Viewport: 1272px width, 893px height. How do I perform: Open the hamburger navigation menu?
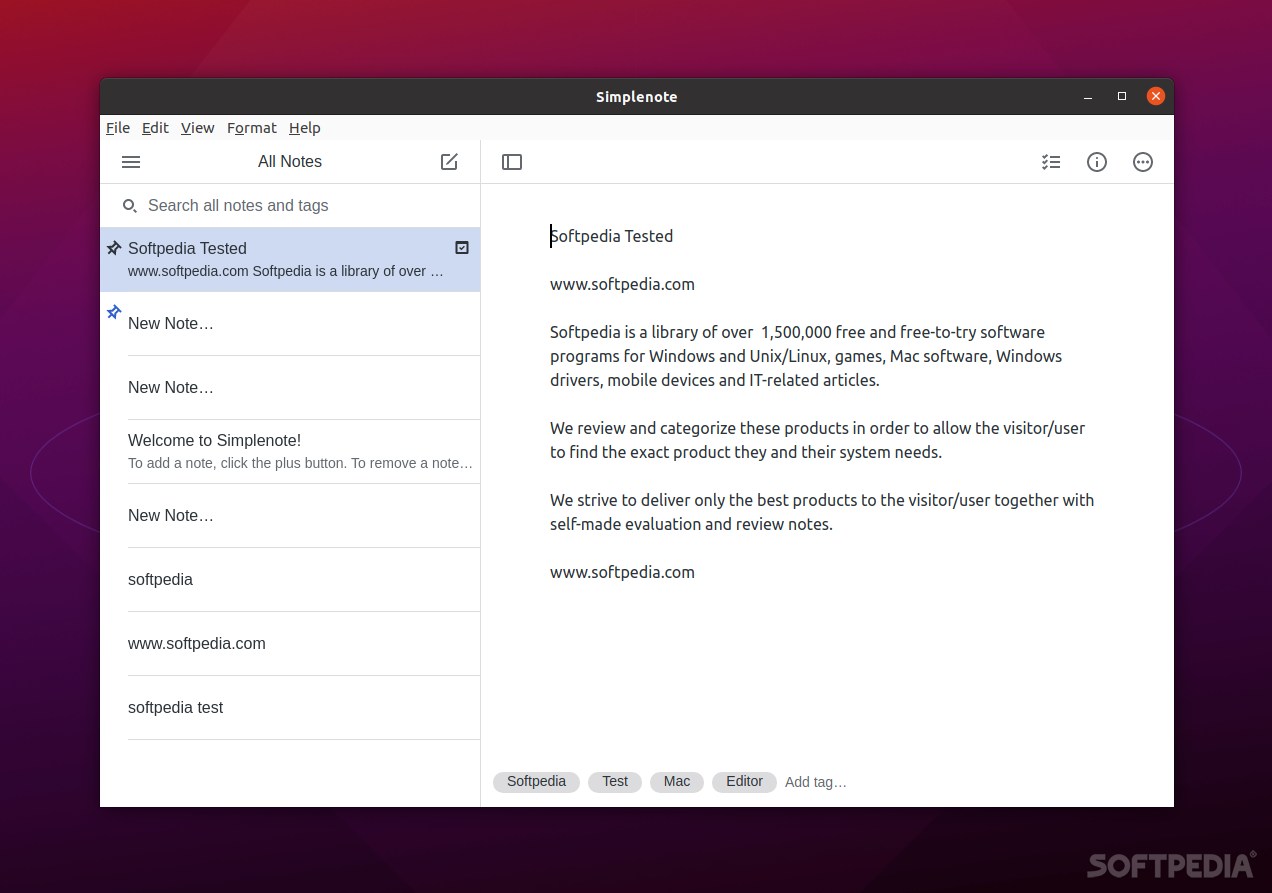coord(131,162)
